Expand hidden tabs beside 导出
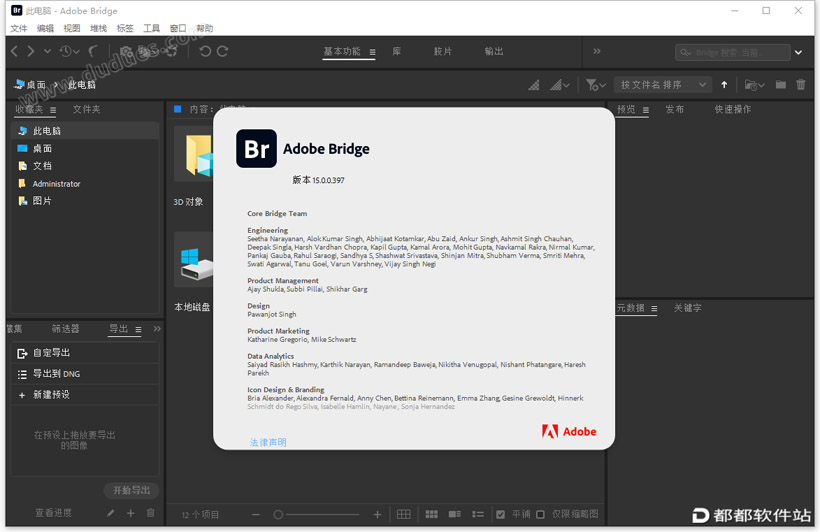 point(157,329)
